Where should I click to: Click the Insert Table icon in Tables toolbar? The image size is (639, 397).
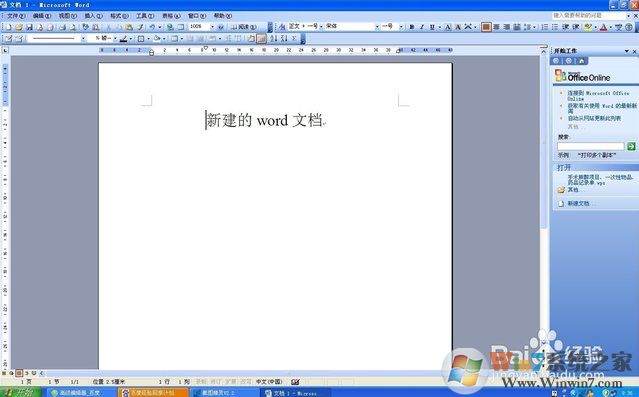pyautogui.click(x=174, y=39)
